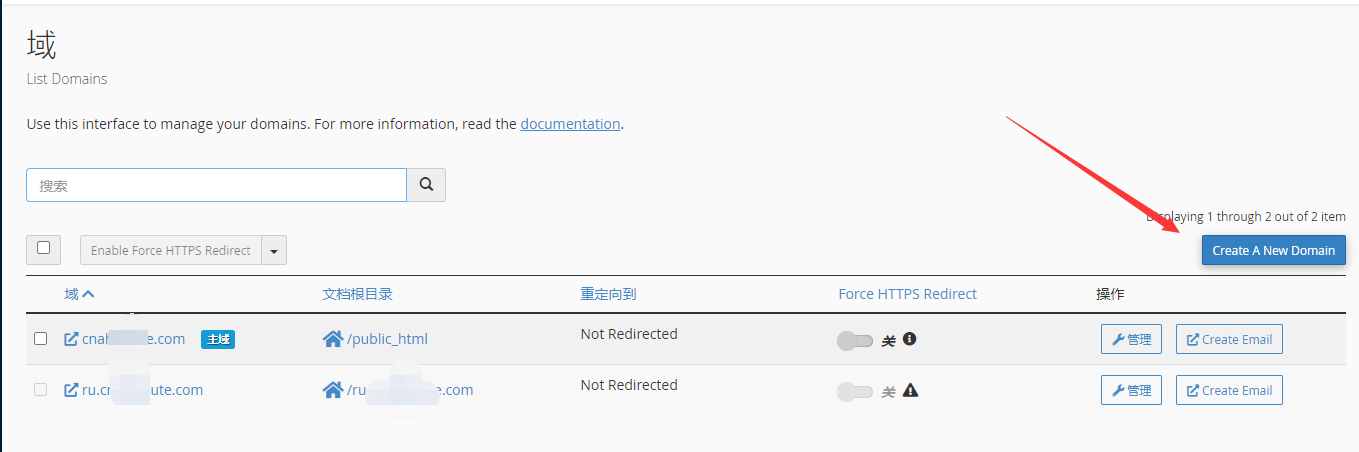Click the magnifier search icon button

426,185
